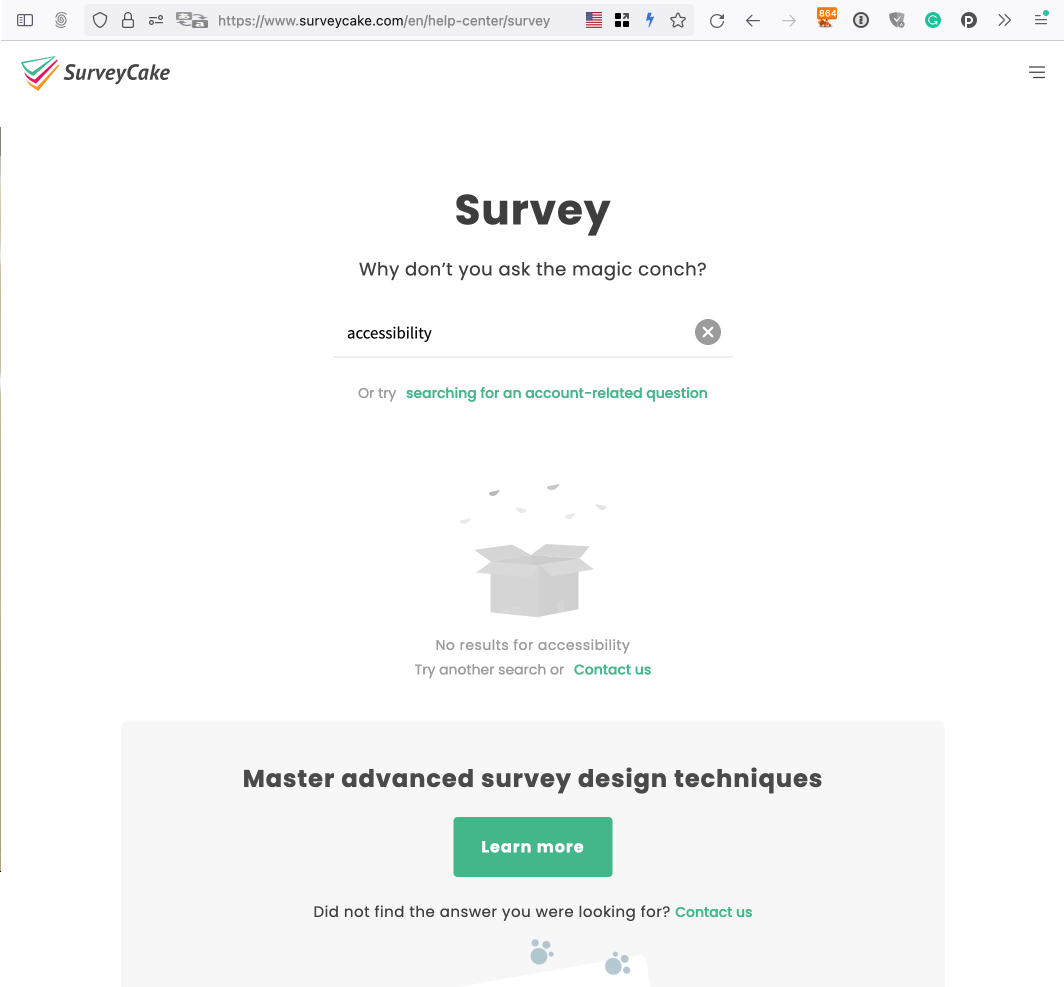Open the tracking protection shield

coord(99,20)
